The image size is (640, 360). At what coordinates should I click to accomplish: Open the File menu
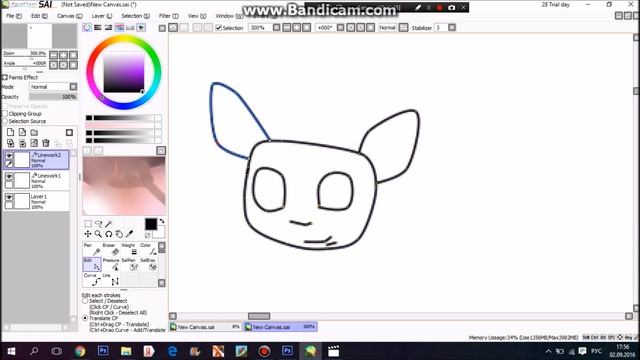(x=14, y=16)
